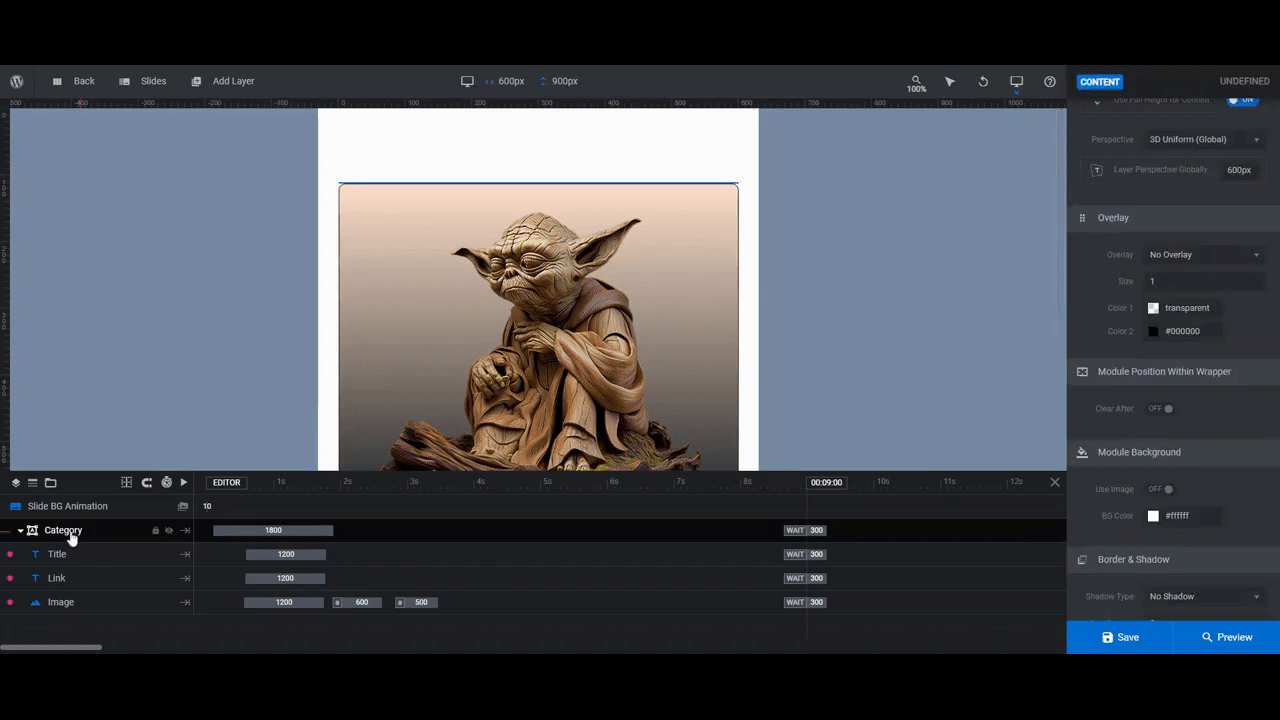Toggle the Use Image switch
Image resolution: width=1280 pixels, height=720 pixels.
[x=1160, y=489]
